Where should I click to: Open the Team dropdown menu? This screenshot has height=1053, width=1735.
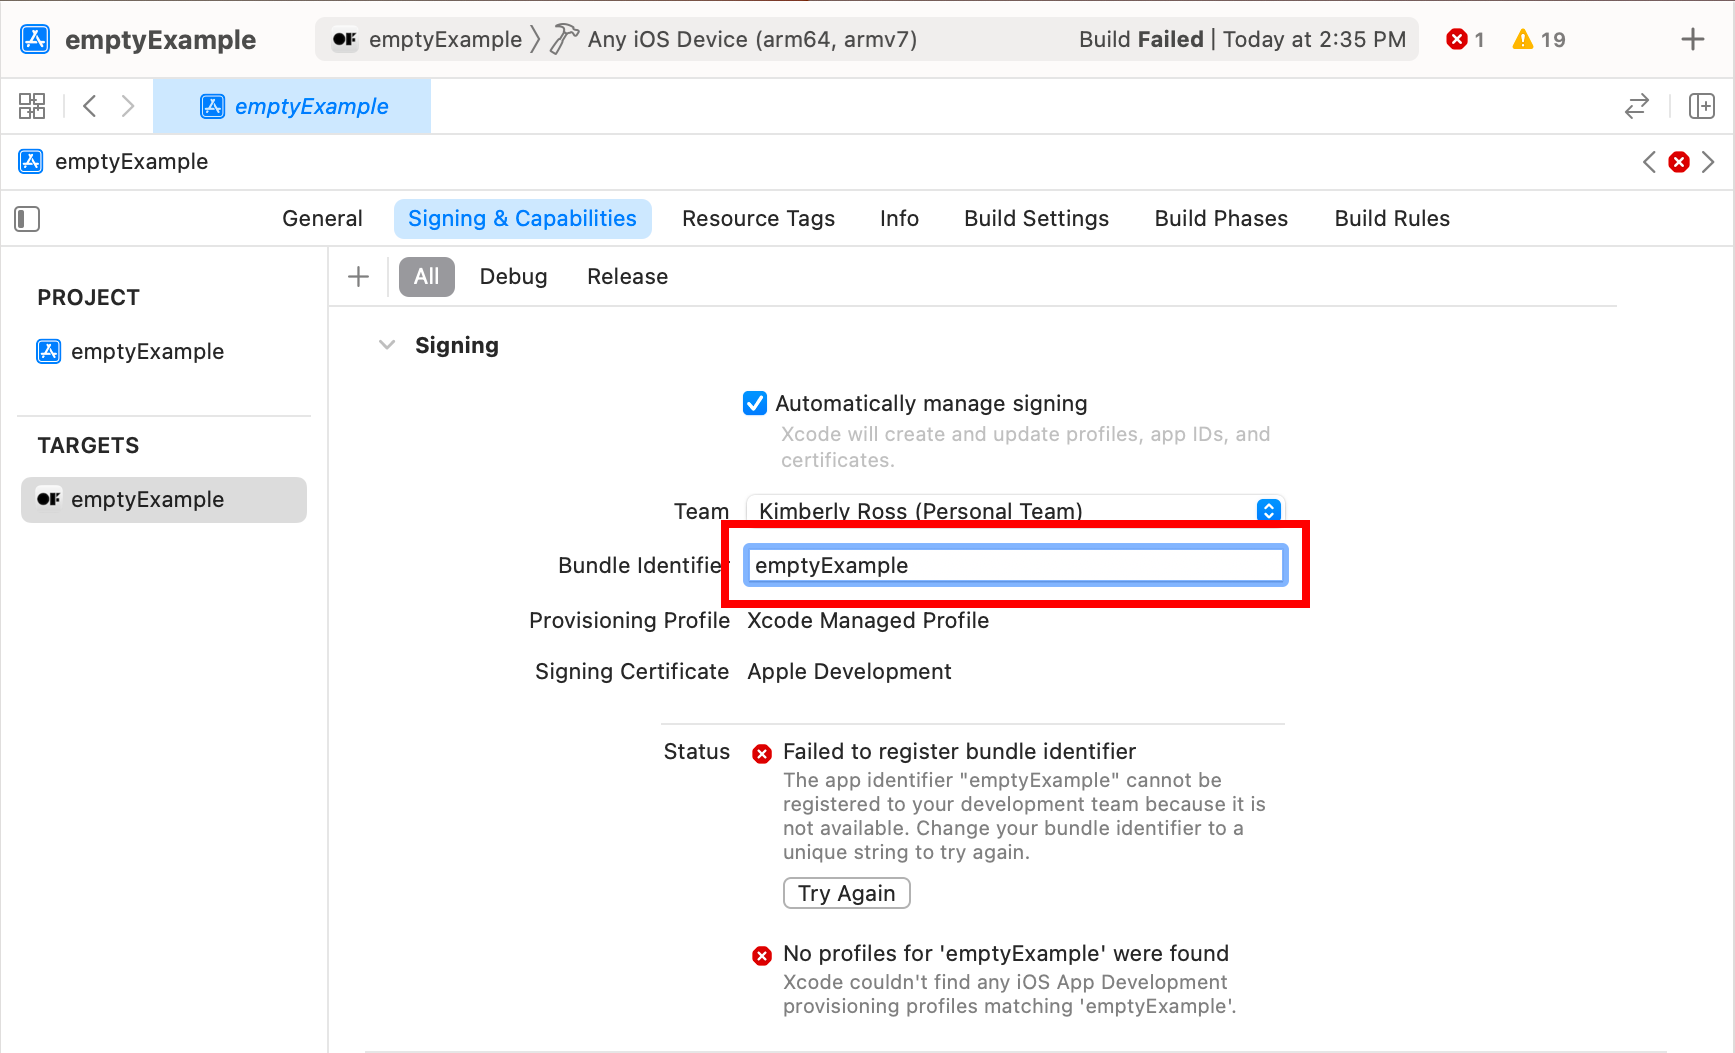[1268, 510]
